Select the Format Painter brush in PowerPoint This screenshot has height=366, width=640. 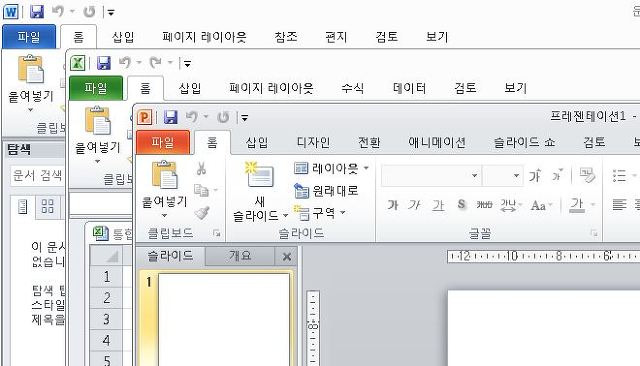[x=202, y=212]
